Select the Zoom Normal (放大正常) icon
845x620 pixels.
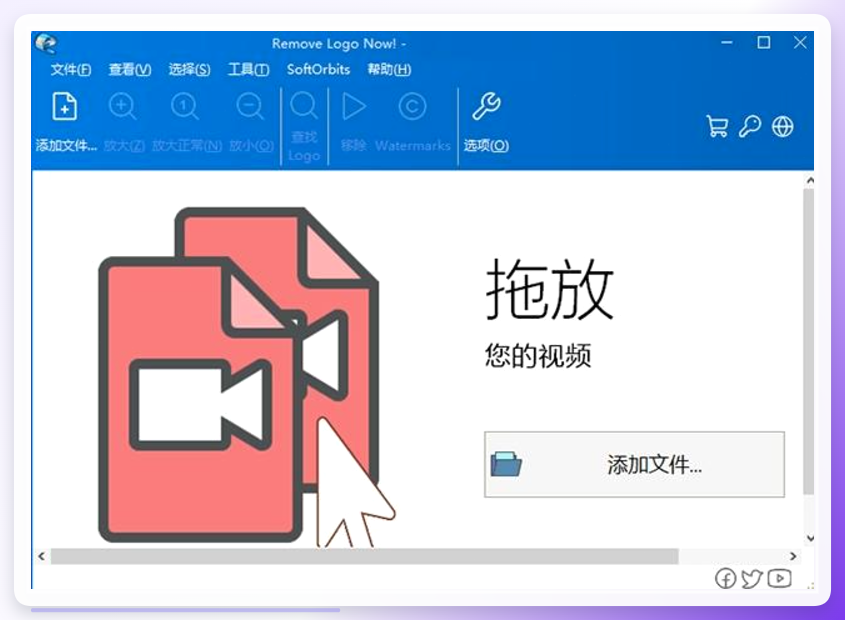coord(185,106)
